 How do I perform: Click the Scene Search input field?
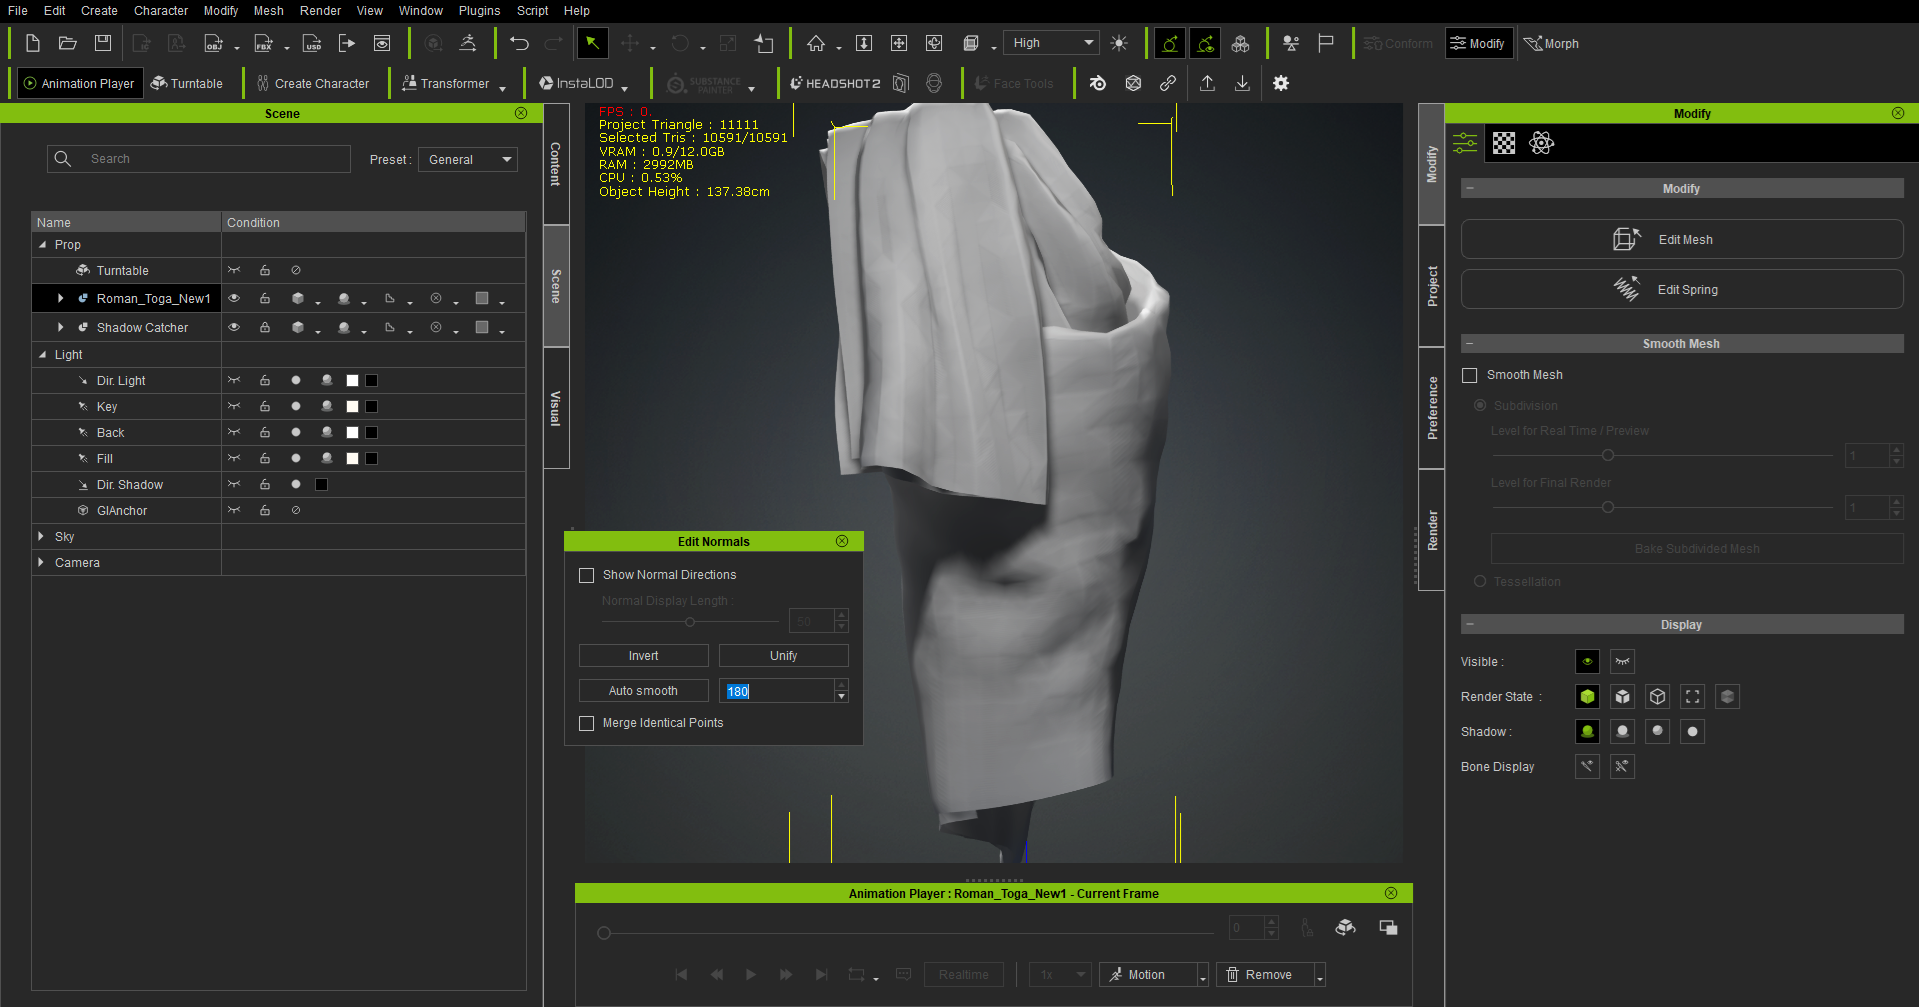[199, 159]
